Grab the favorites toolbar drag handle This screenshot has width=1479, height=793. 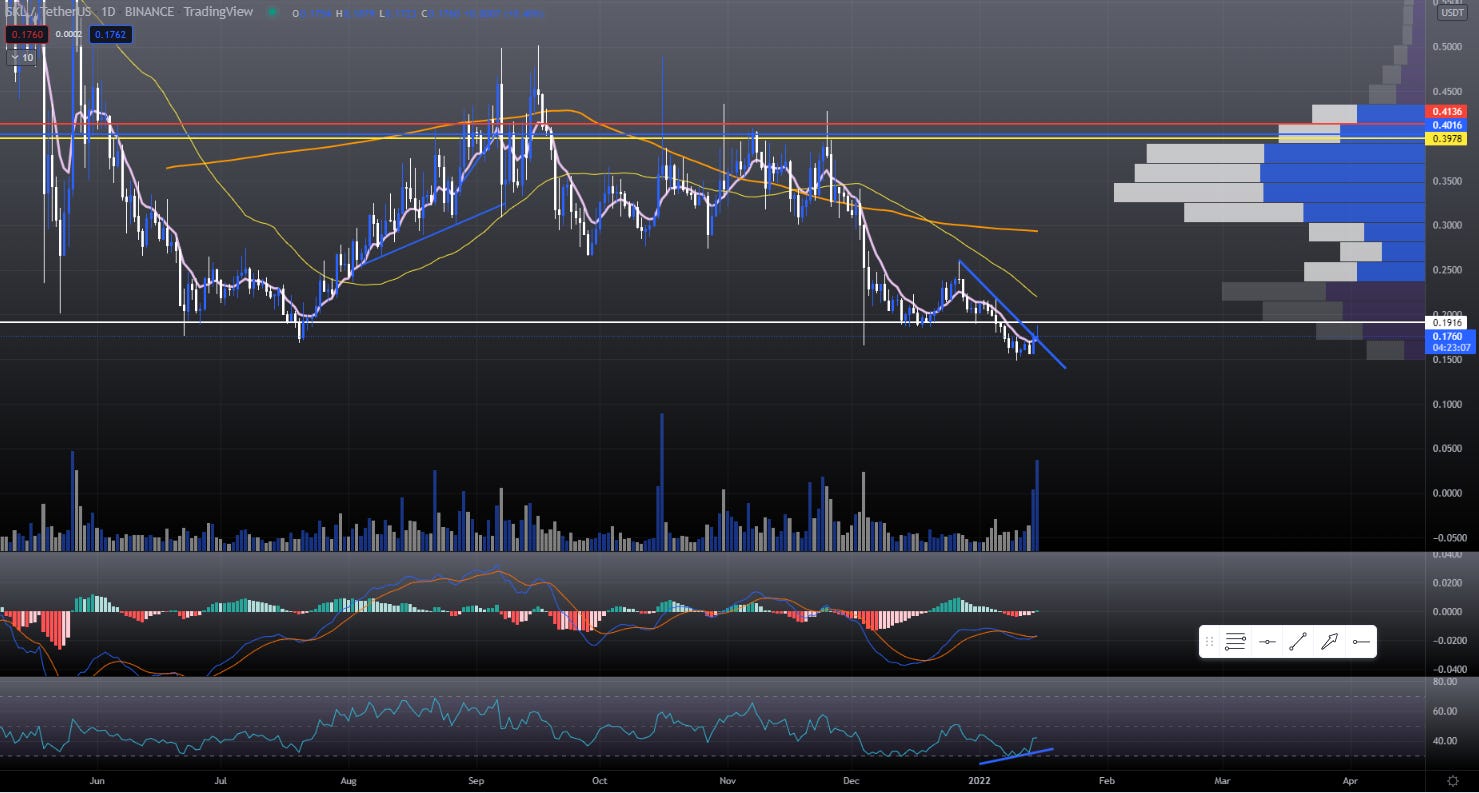click(x=1209, y=642)
